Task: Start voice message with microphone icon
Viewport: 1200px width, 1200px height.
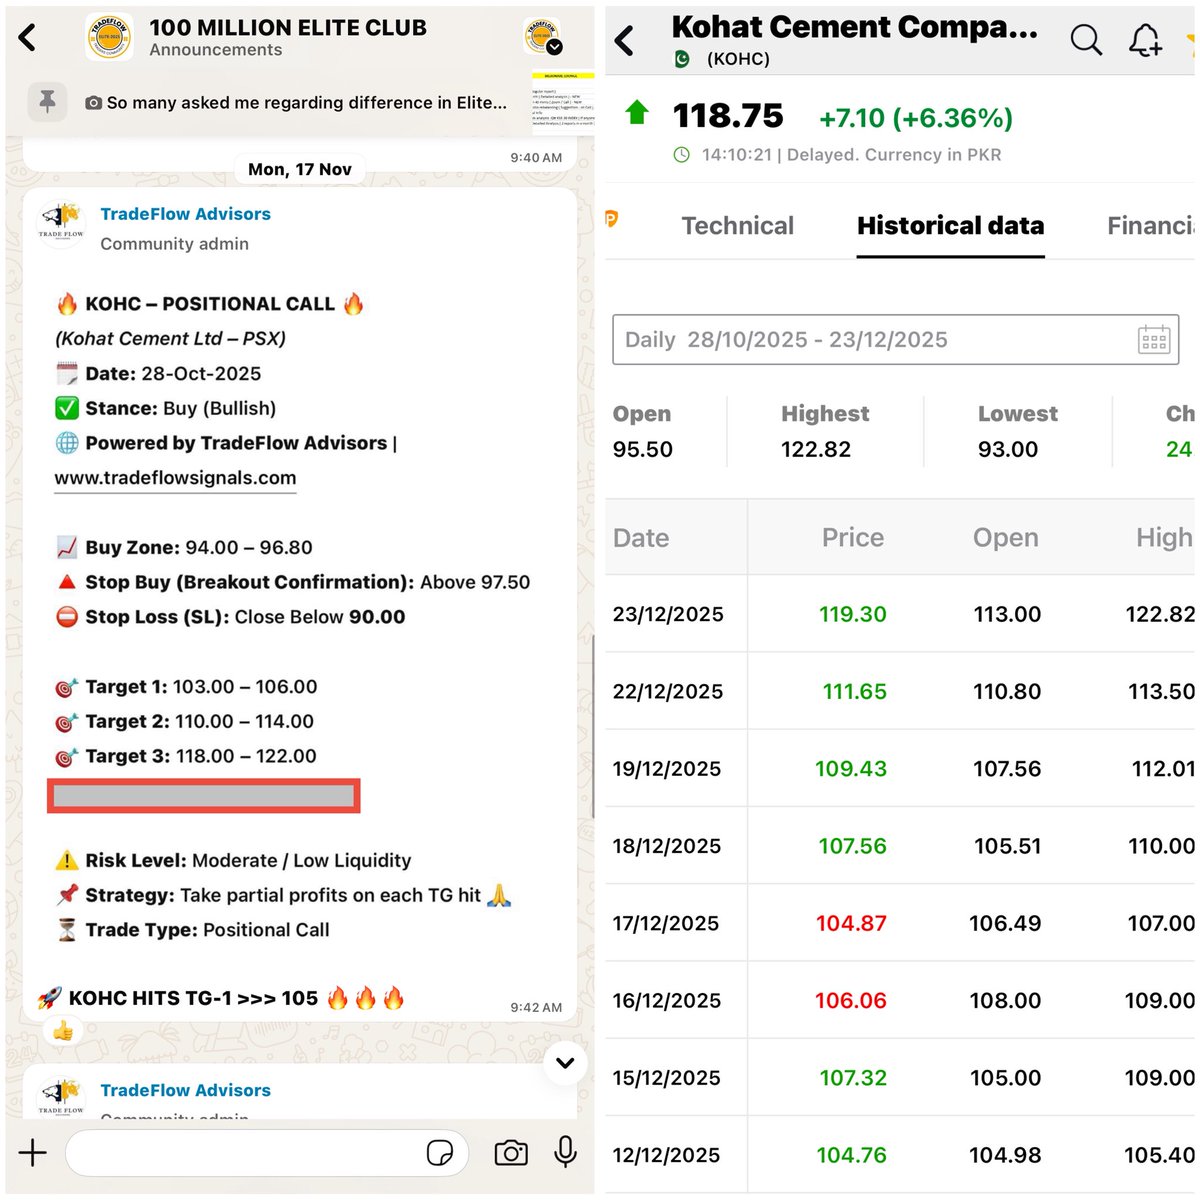Action: pyautogui.click(x=565, y=1152)
